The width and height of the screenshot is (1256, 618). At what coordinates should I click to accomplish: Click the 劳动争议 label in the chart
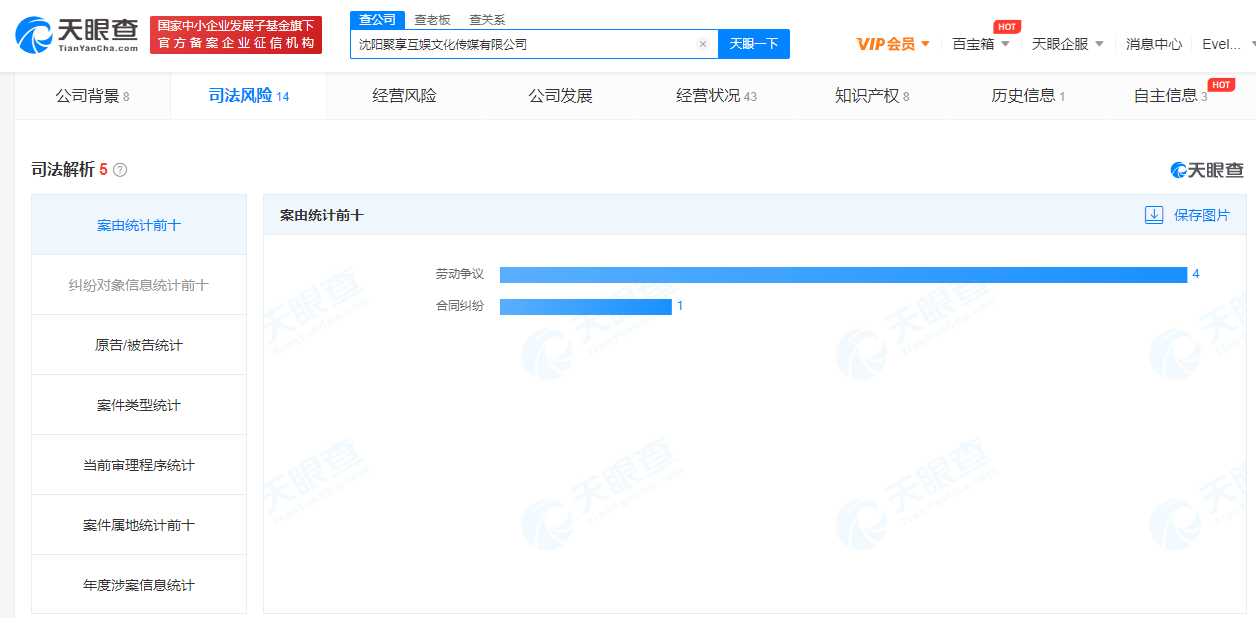point(459,274)
